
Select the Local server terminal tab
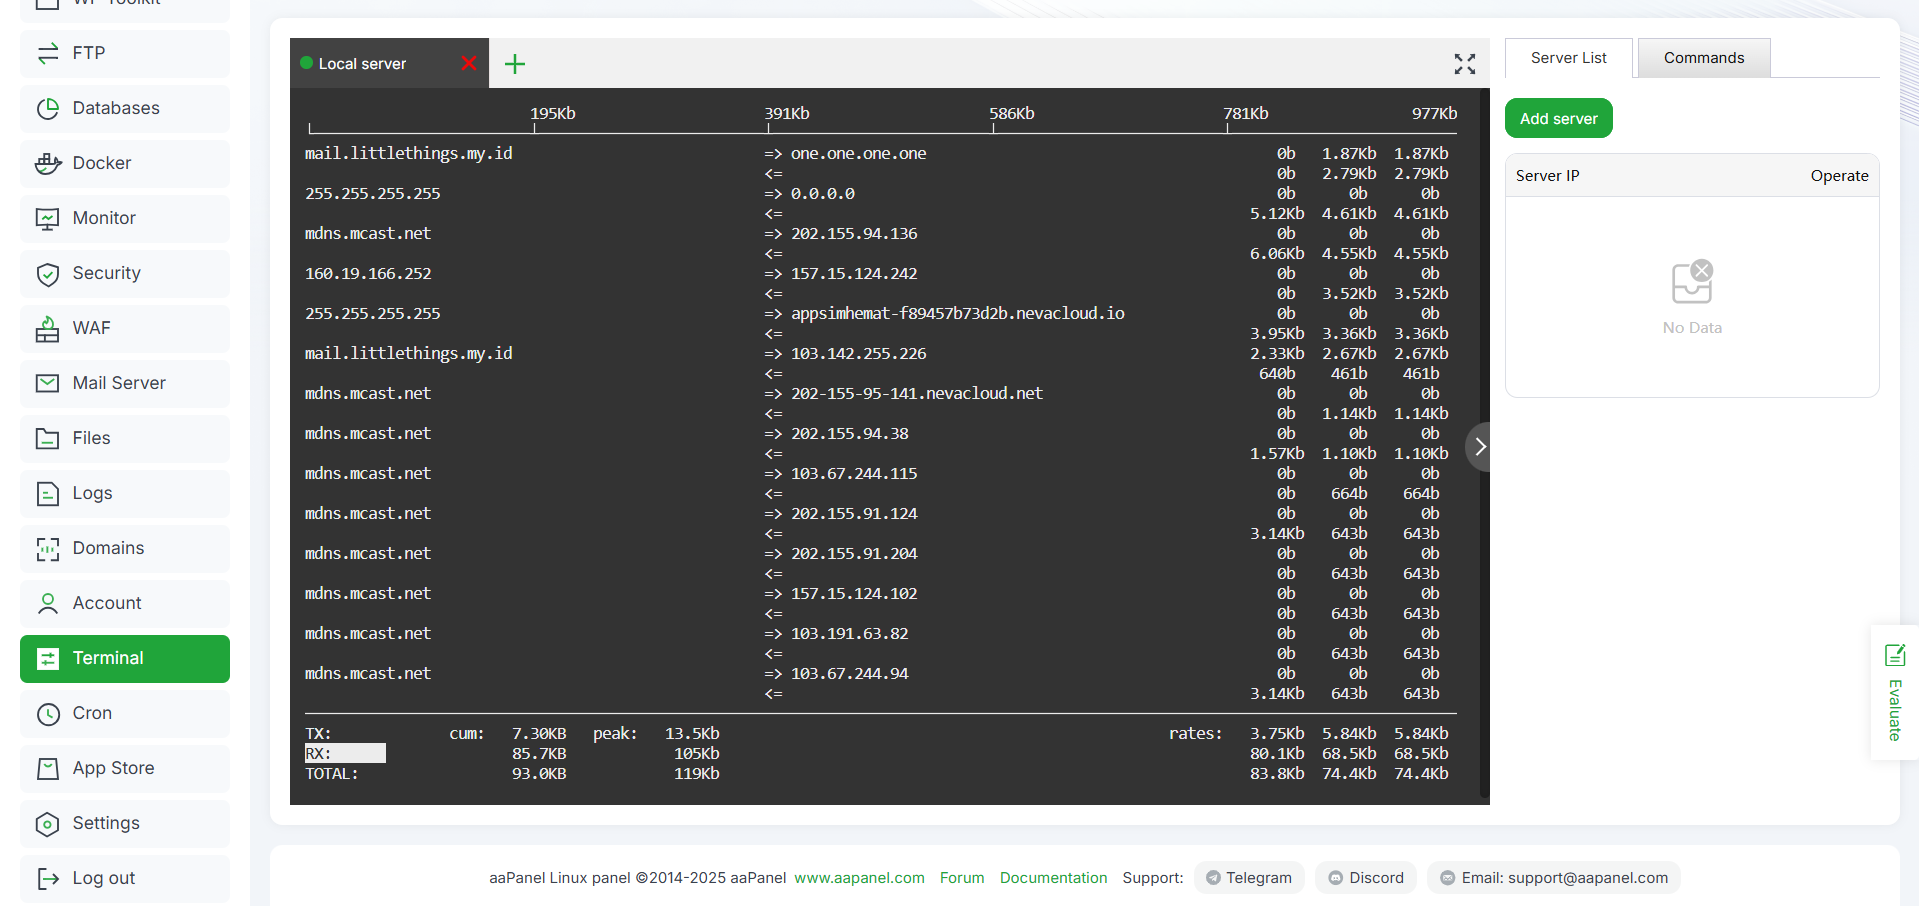362,63
